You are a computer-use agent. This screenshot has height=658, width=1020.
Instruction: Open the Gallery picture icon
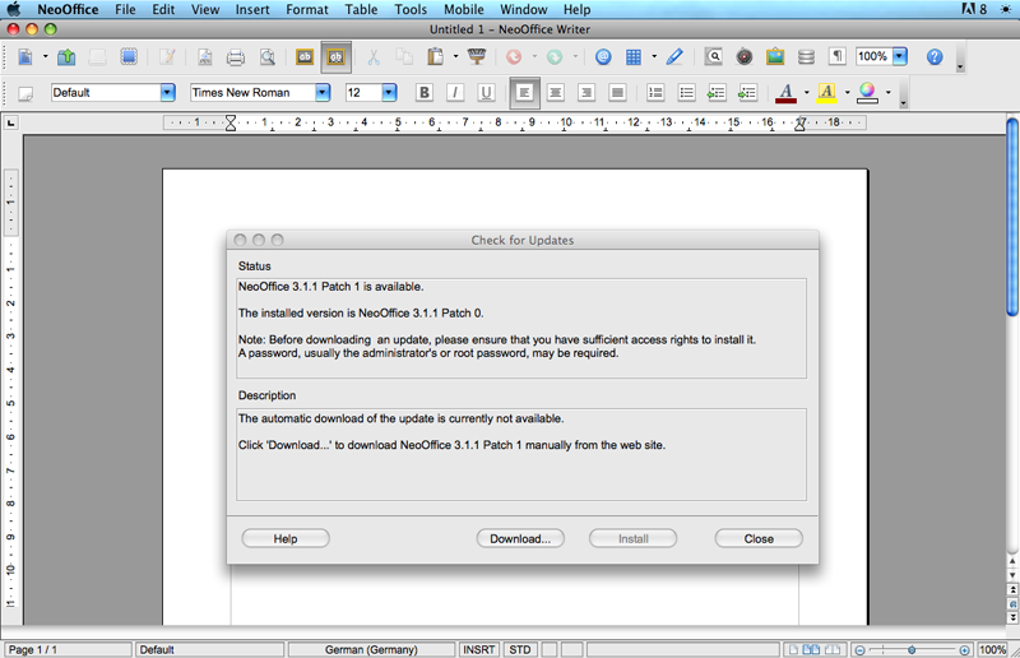tap(775, 57)
